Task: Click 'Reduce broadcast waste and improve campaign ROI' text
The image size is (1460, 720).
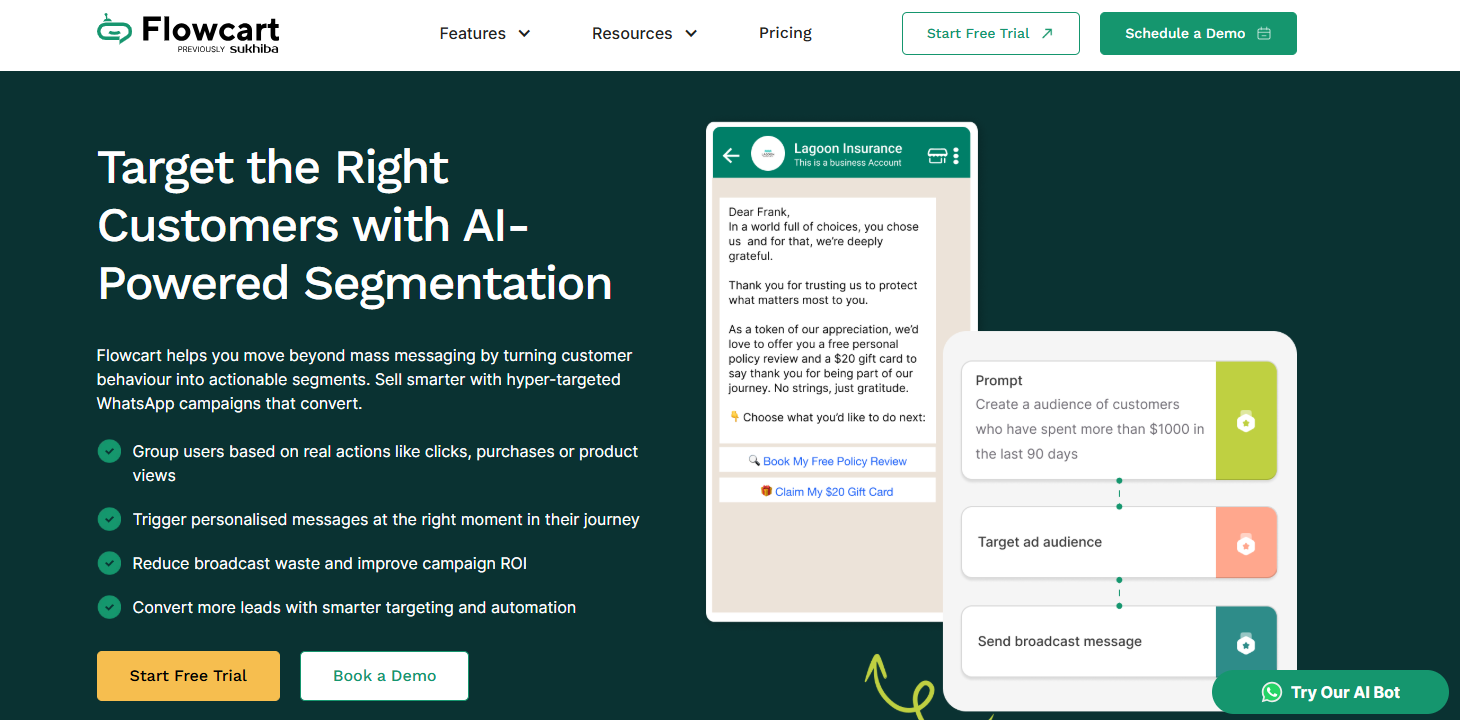Action: [330, 564]
